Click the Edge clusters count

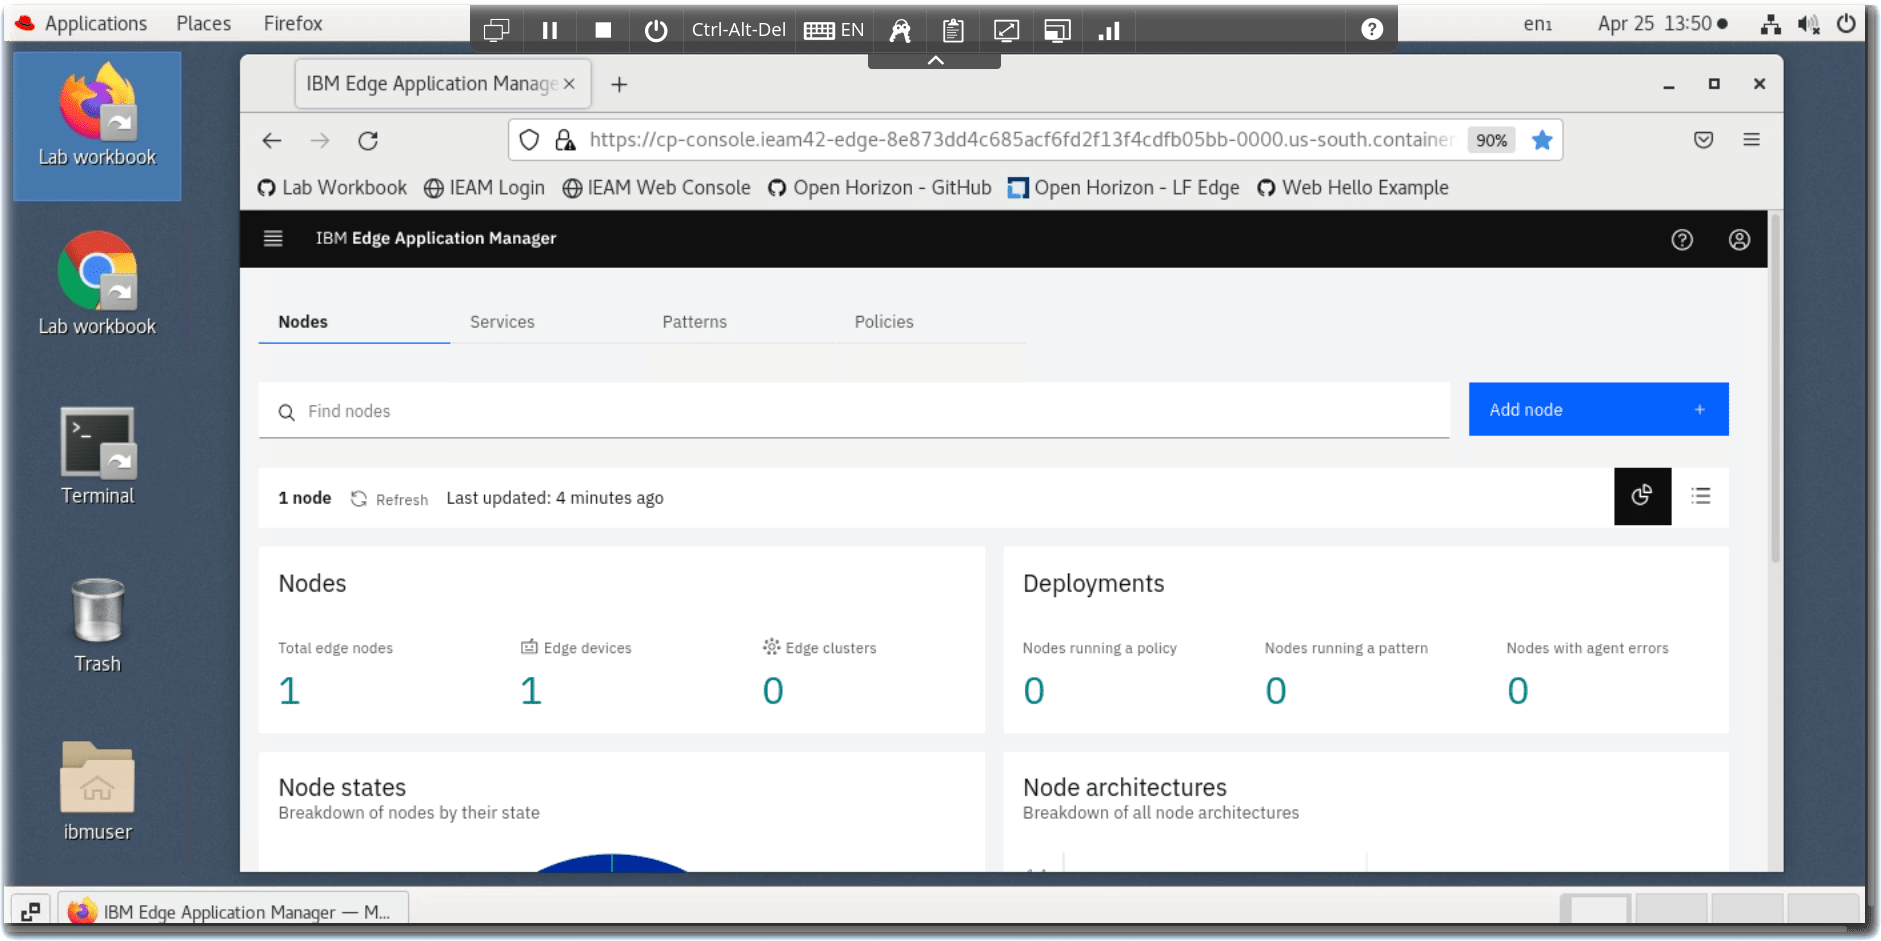tap(773, 691)
